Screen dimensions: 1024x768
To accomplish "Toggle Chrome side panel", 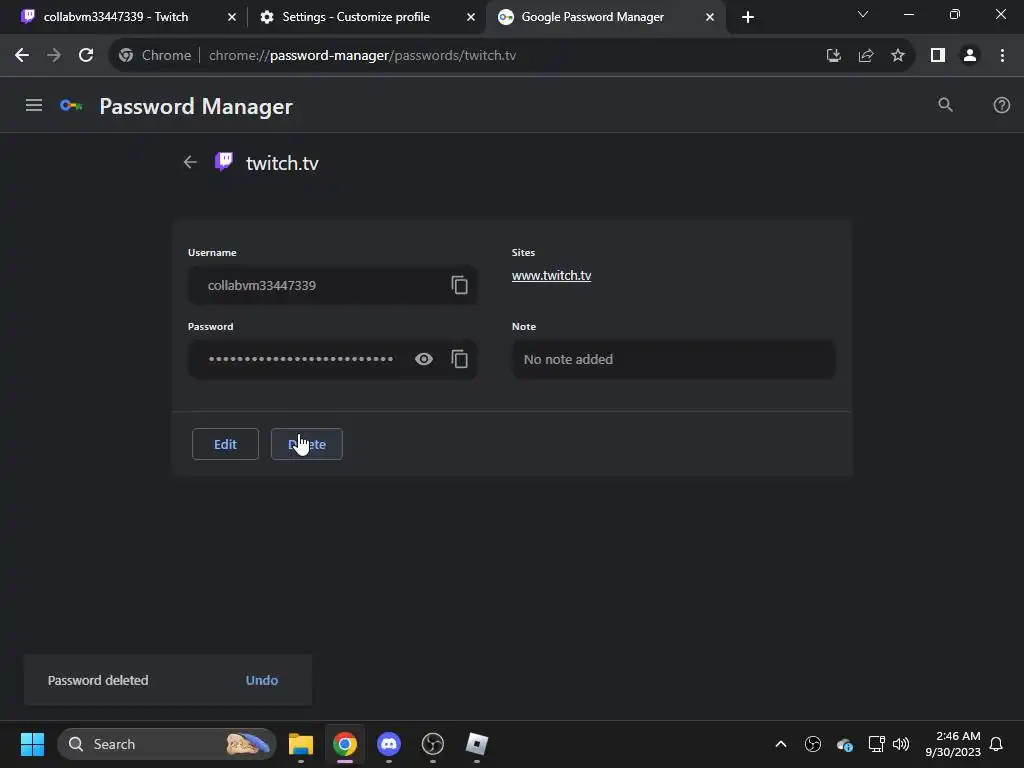I will click(938, 56).
